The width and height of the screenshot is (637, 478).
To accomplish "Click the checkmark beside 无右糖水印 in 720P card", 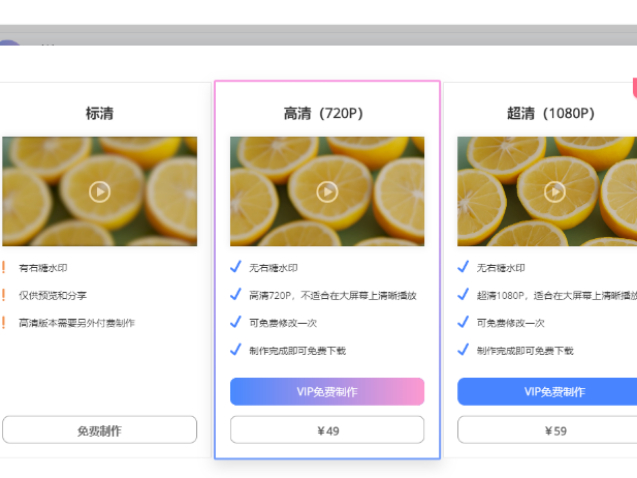I will click(x=236, y=267).
